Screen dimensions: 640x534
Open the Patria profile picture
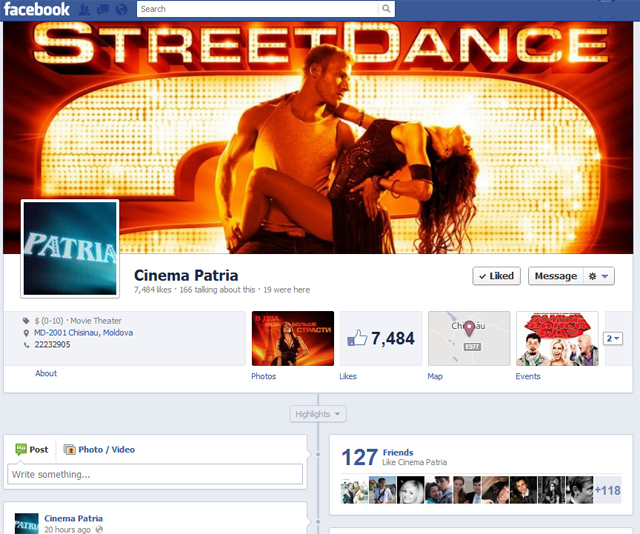(x=70, y=249)
